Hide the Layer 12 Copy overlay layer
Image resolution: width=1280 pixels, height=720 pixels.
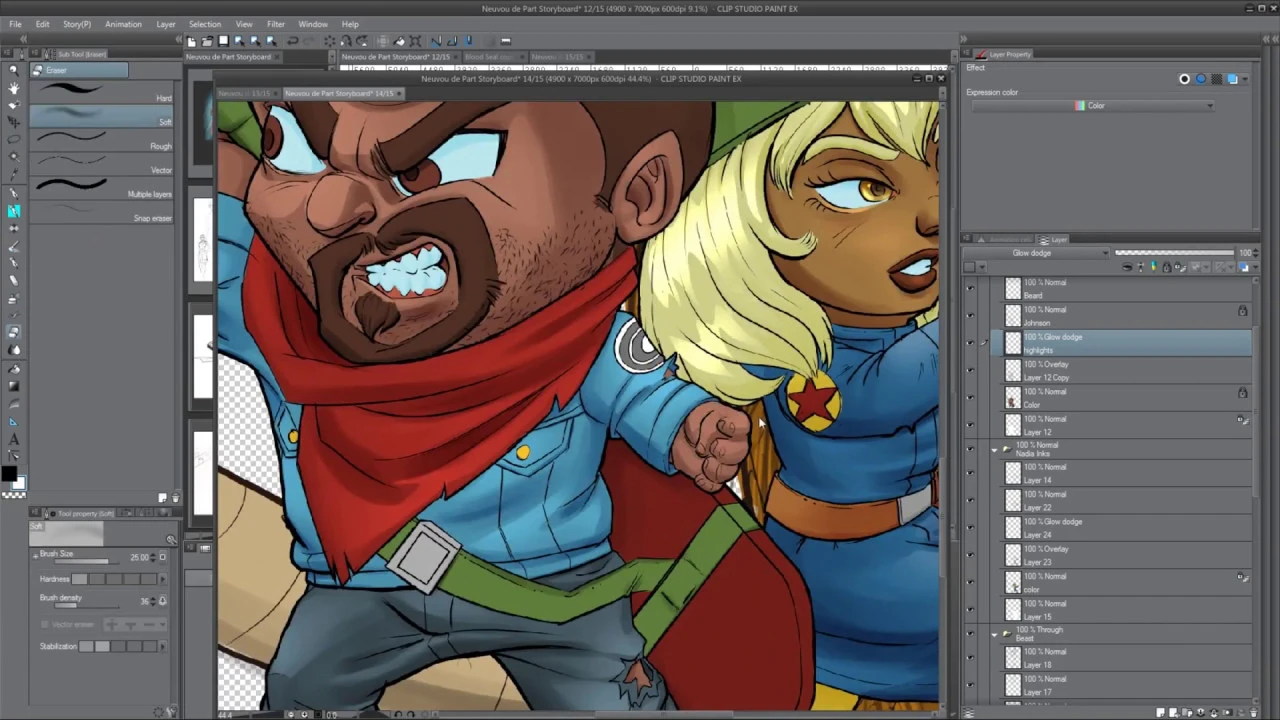(x=969, y=370)
